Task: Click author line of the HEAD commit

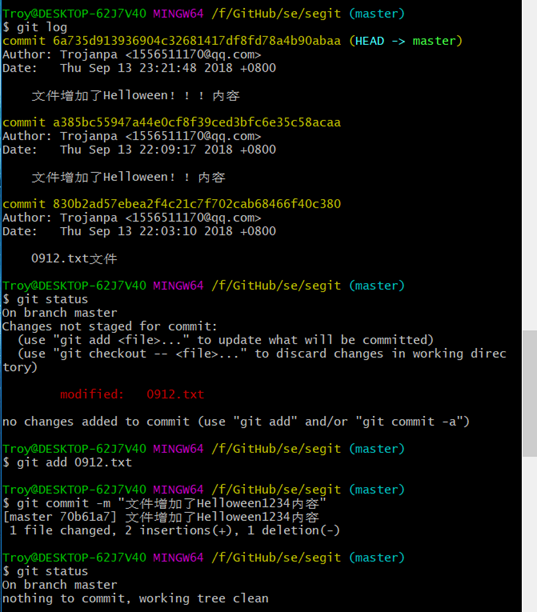Action: coord(132,55)
